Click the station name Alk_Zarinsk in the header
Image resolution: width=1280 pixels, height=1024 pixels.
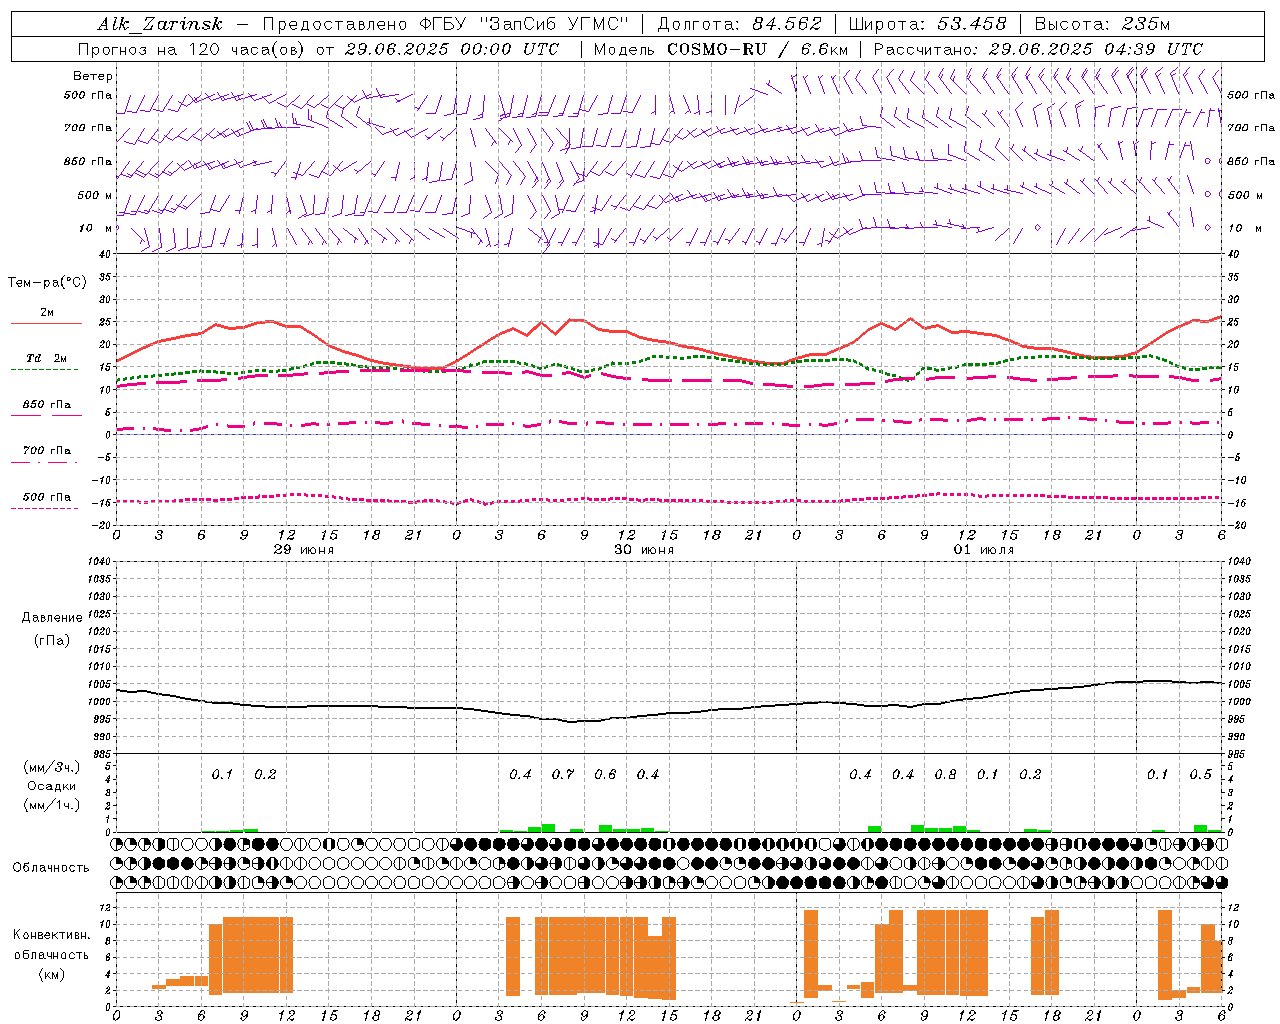pyautogui.click(x=160, y=24)
